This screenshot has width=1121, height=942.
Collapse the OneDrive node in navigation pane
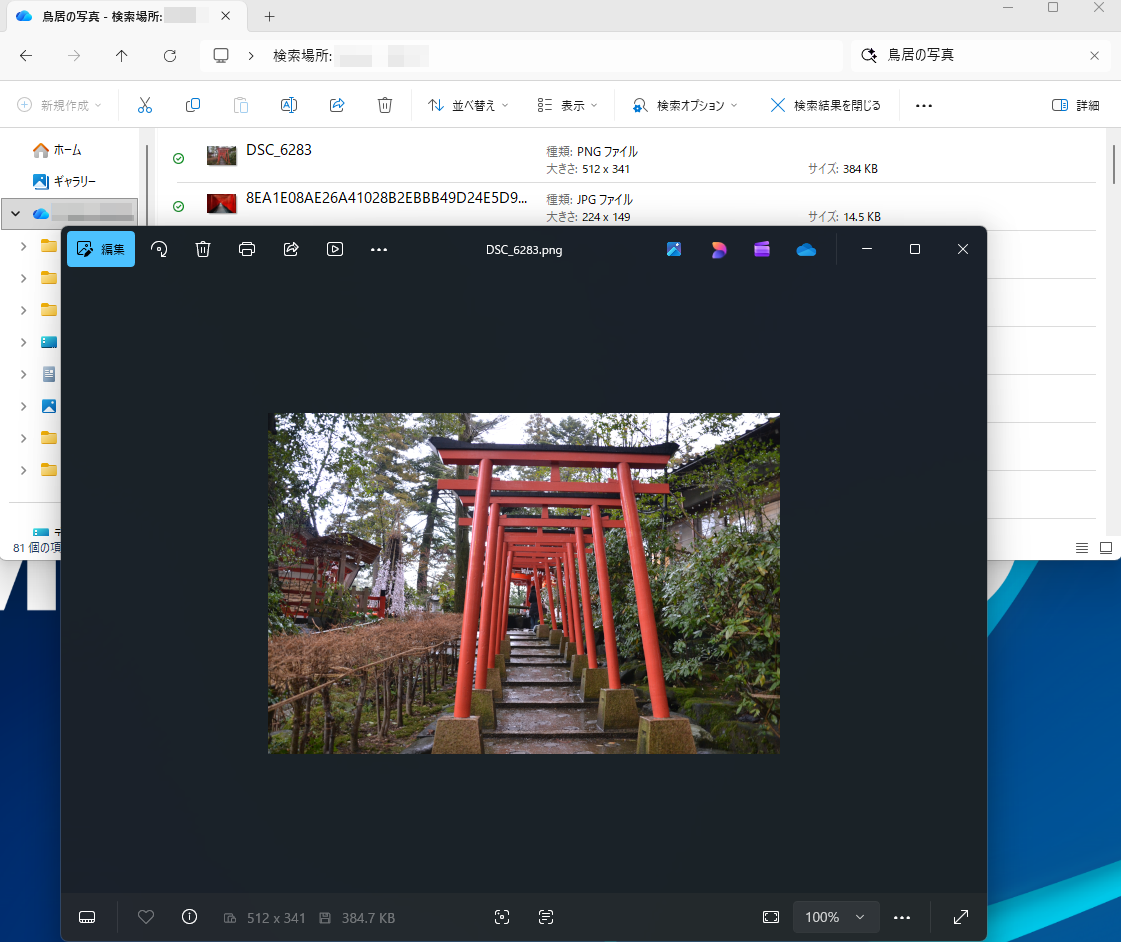point(16,214)
